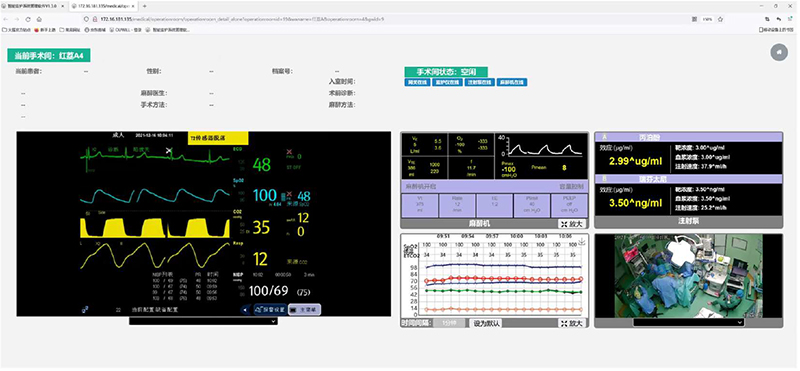The image size is (800, 371).
Task: Enlarge the anesthesia machine panel (放大)
Action: click(572, 224)
